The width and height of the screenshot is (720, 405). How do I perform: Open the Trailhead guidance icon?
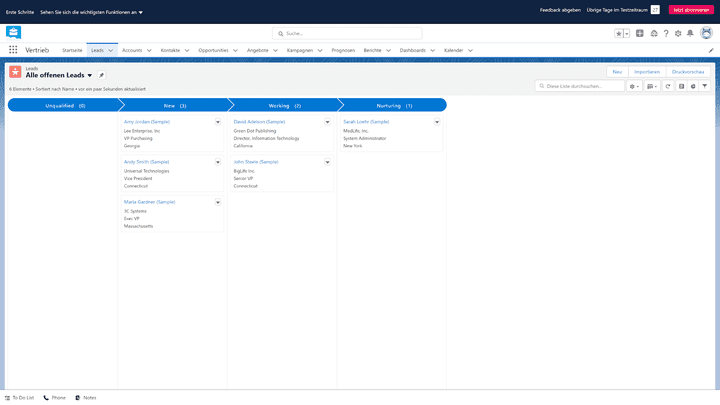654,34
